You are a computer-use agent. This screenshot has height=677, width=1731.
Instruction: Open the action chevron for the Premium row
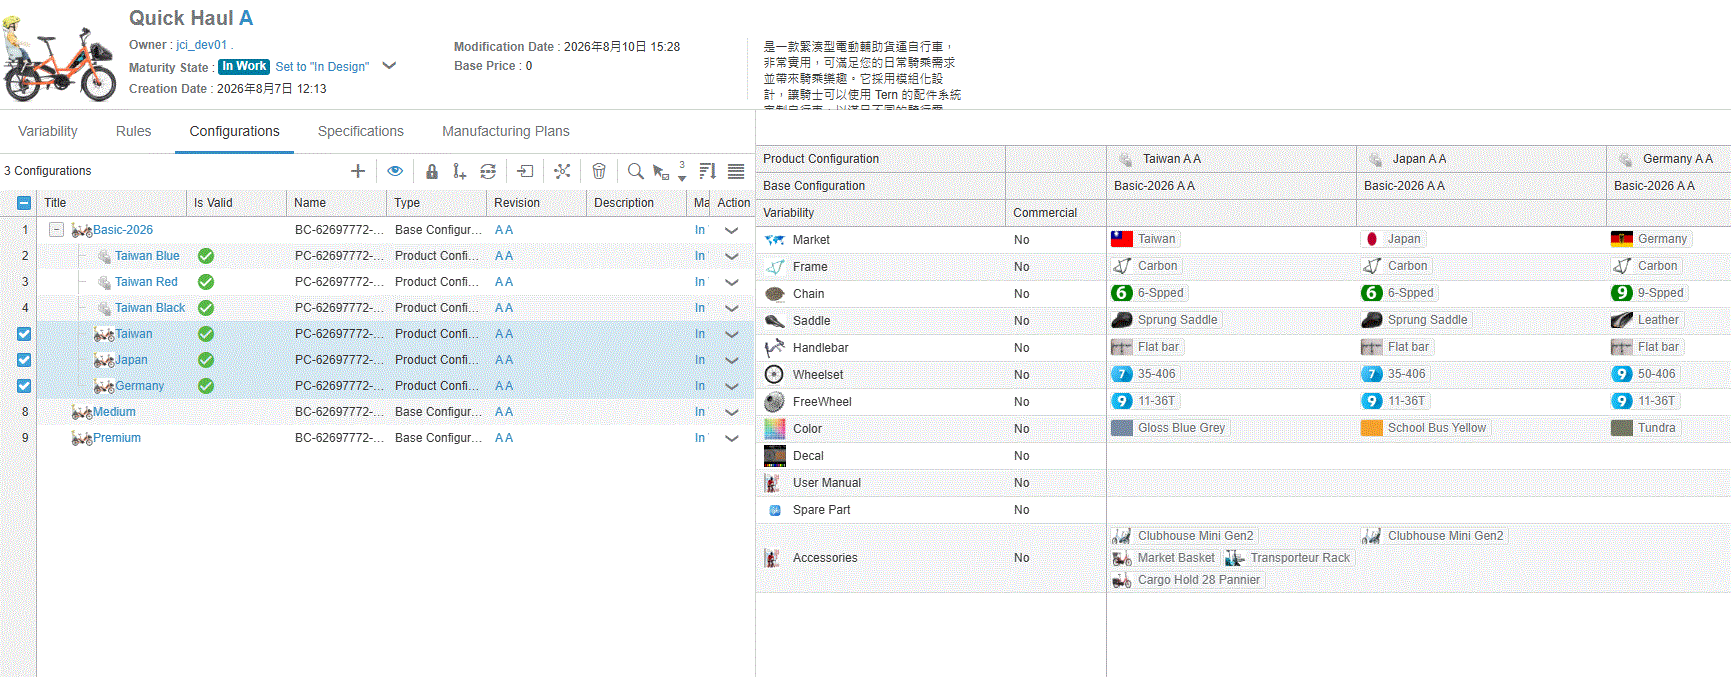pos(732,438)
